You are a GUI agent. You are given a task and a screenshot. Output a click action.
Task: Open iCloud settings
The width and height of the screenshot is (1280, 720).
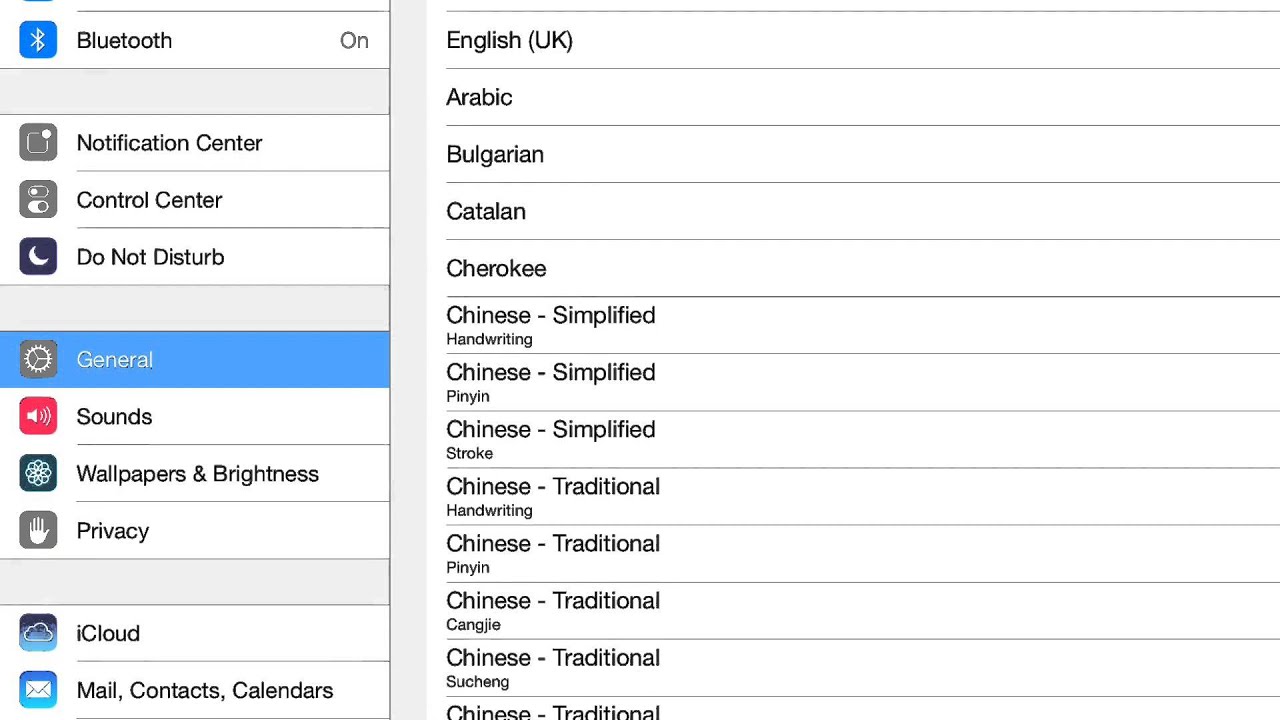[195, 633]
